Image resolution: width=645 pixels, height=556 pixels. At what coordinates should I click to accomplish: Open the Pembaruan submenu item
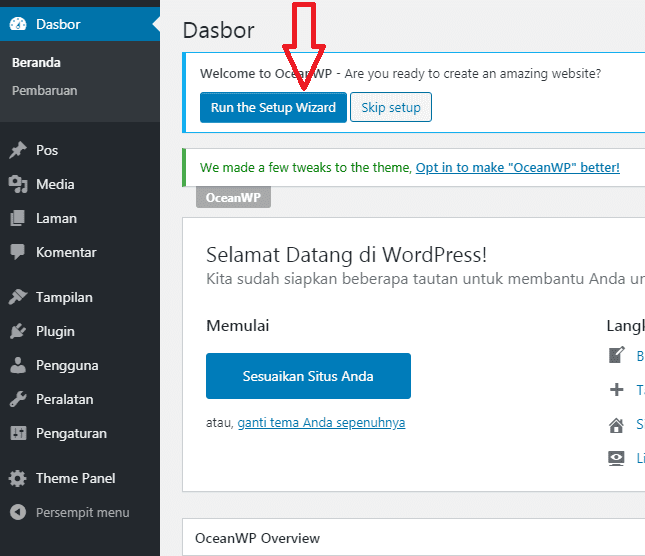click(x=44, y=90)
